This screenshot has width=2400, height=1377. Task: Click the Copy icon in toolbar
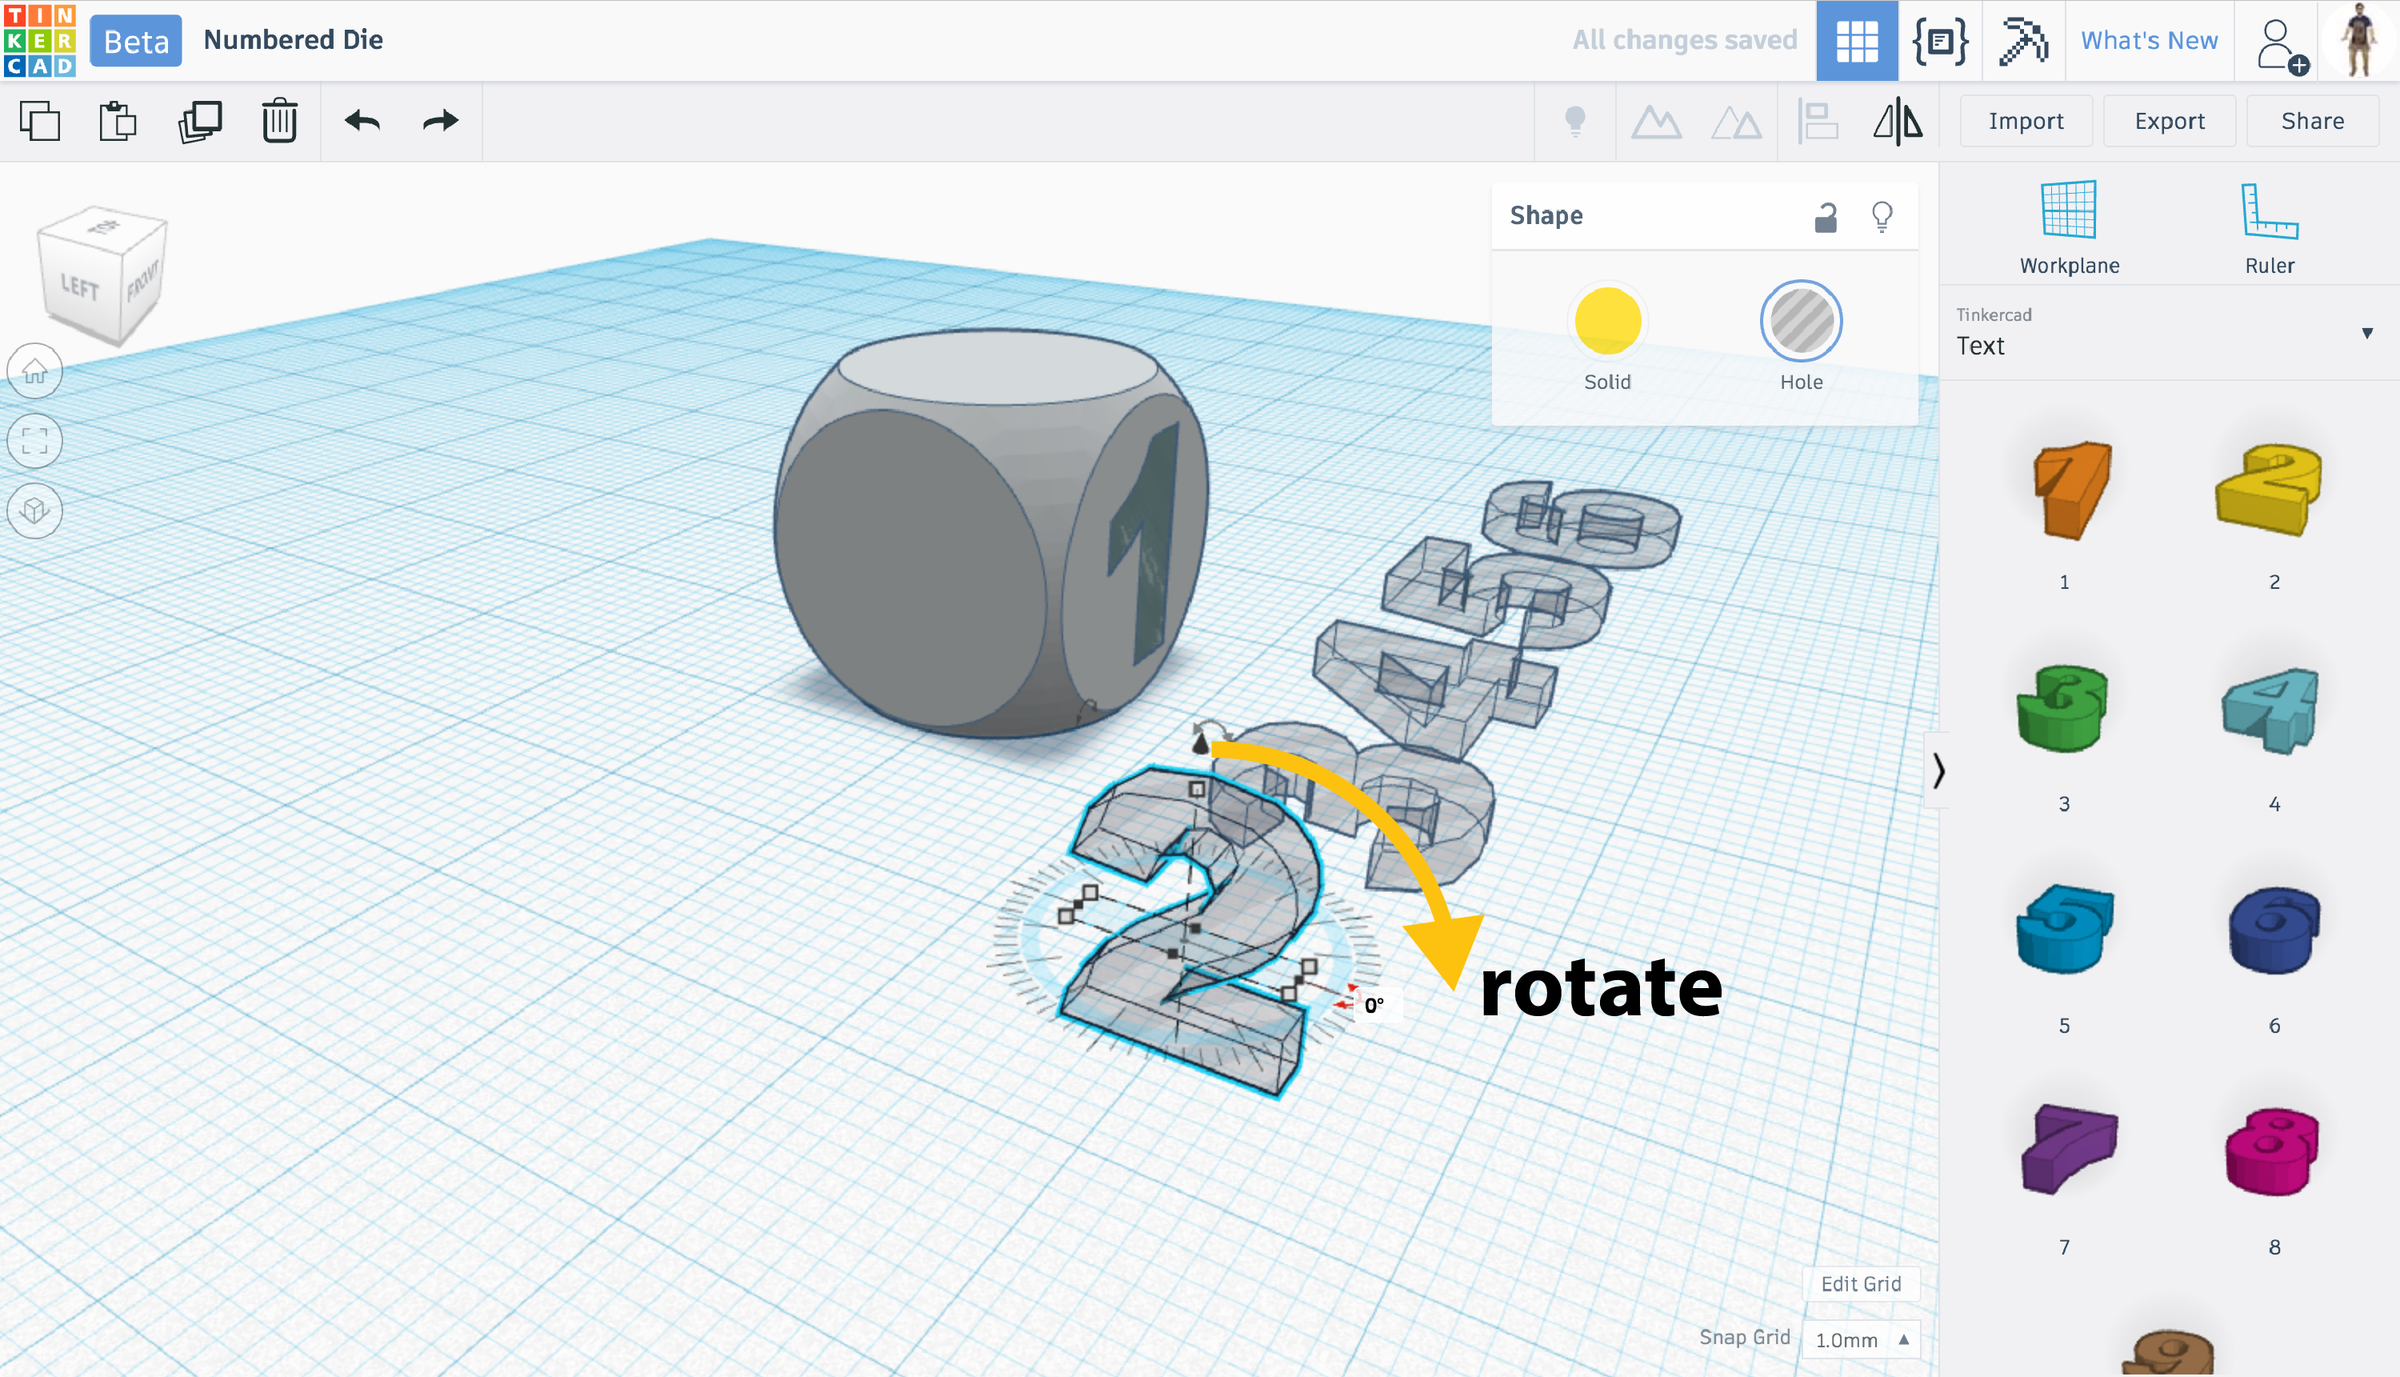pos(40,121)
